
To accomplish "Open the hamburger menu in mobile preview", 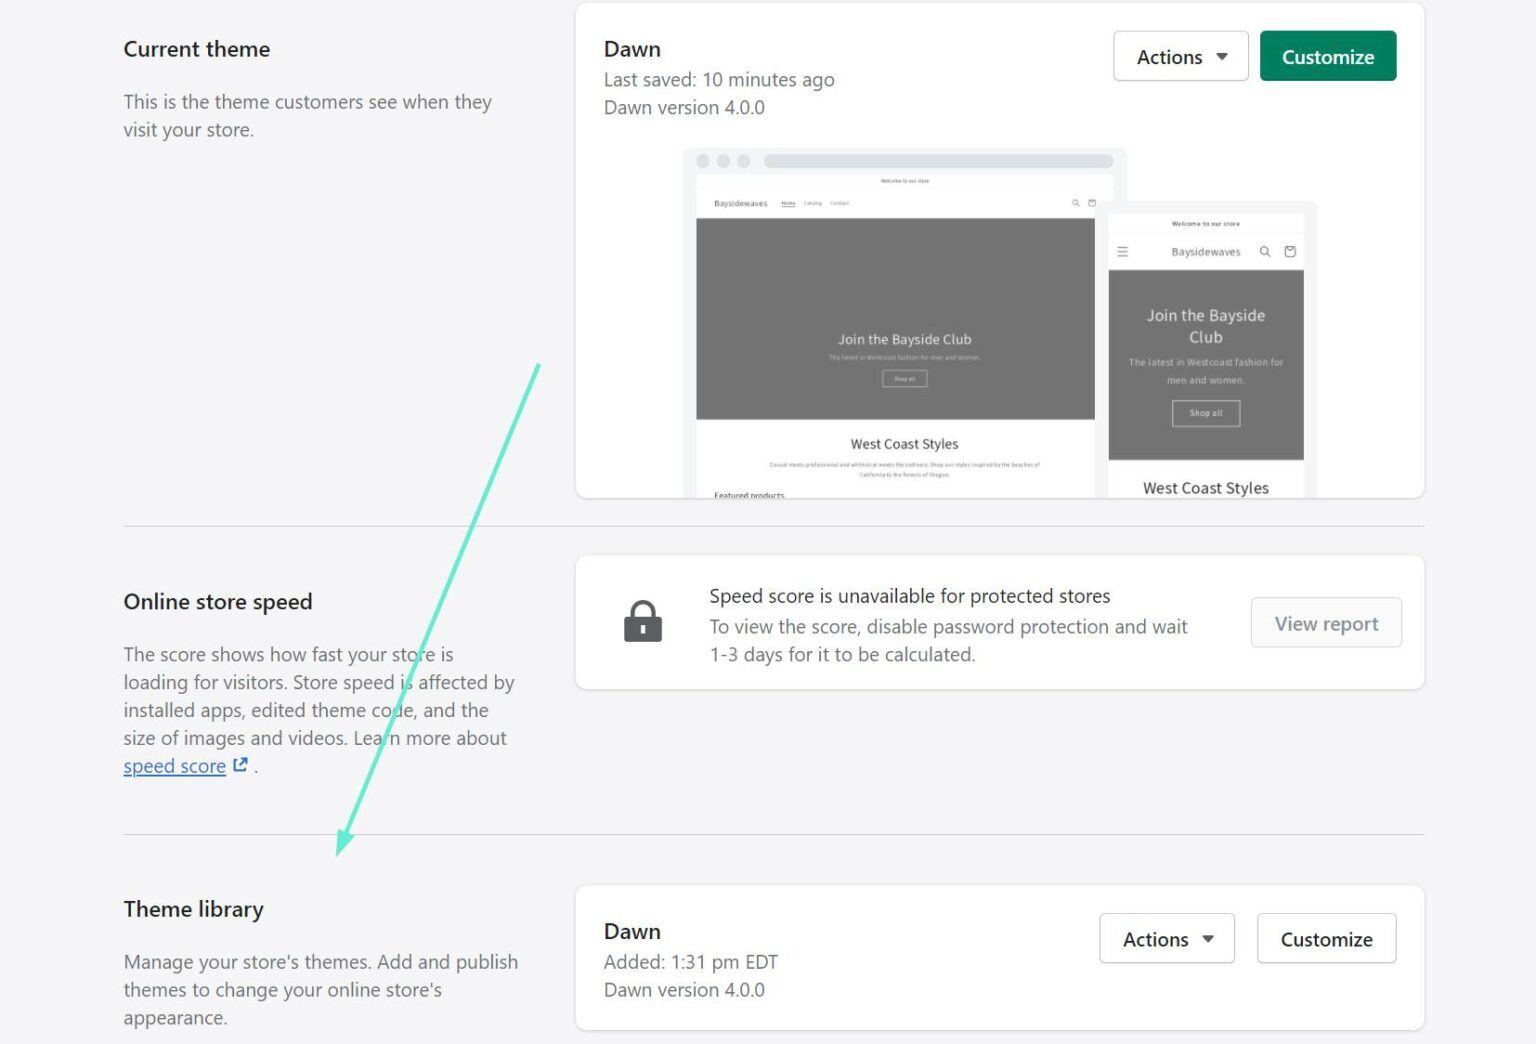I will (1123, 251).
